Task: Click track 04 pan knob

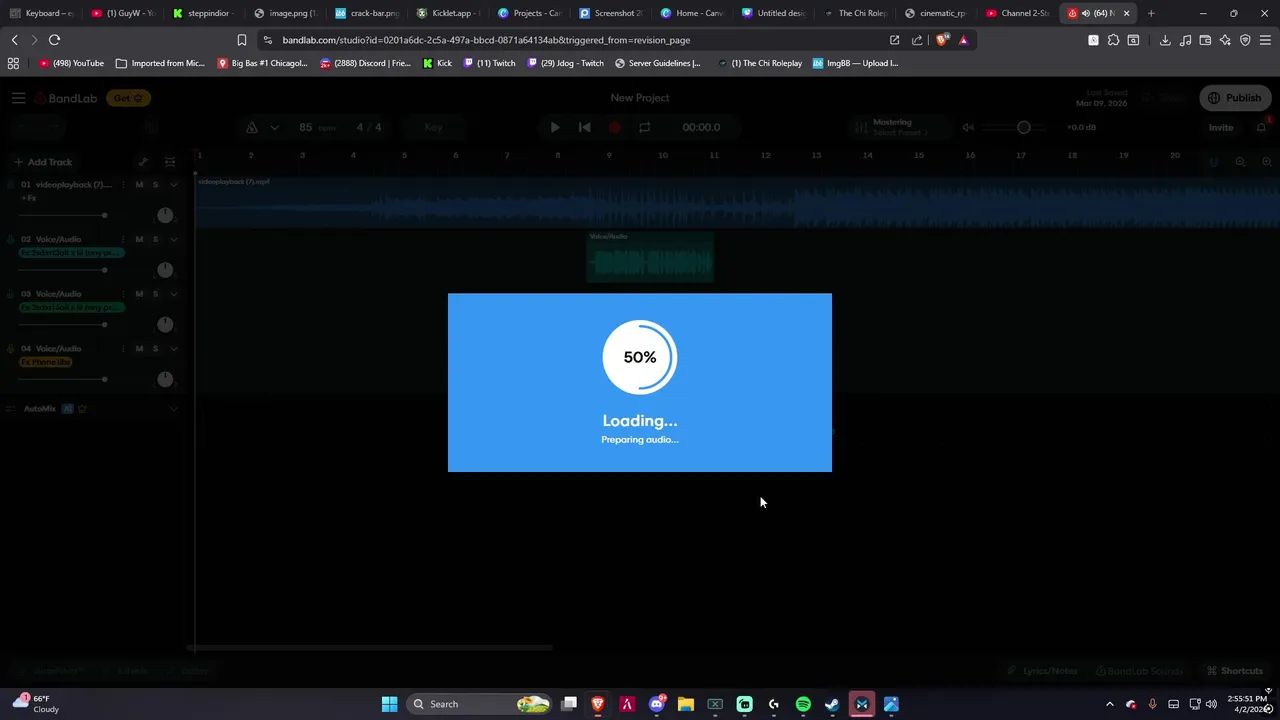Action: (165, 379)
